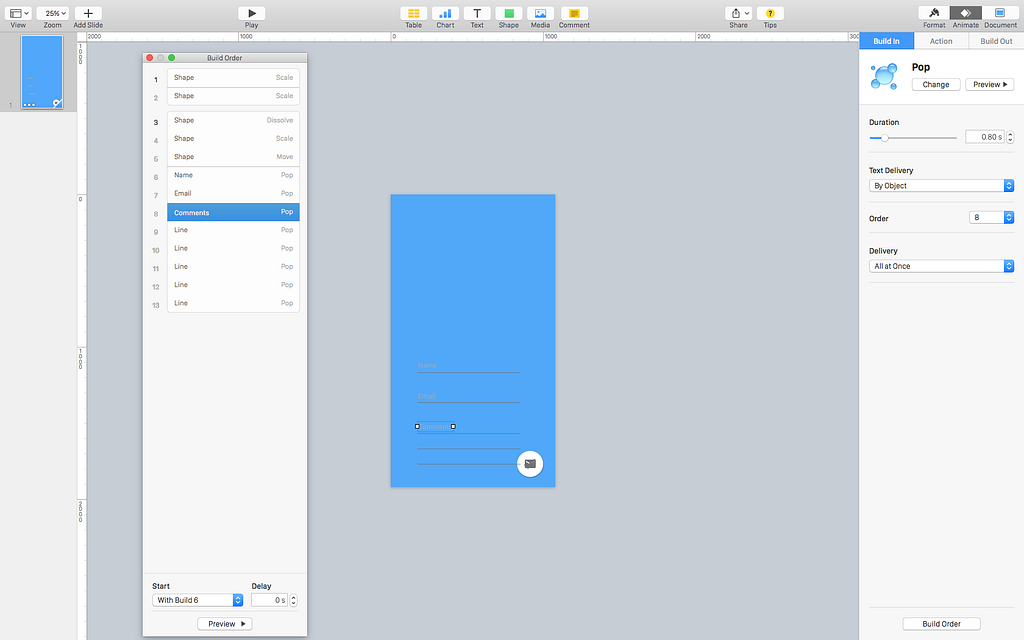
Task: Select build 10 Line Pop row
Action: point(233,248)
